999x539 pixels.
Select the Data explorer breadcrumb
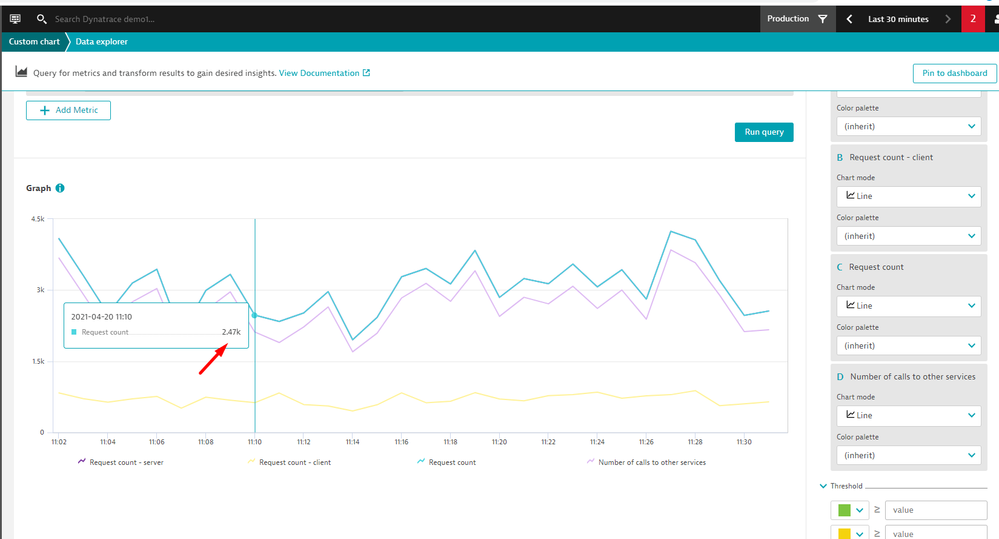point(101,42)
